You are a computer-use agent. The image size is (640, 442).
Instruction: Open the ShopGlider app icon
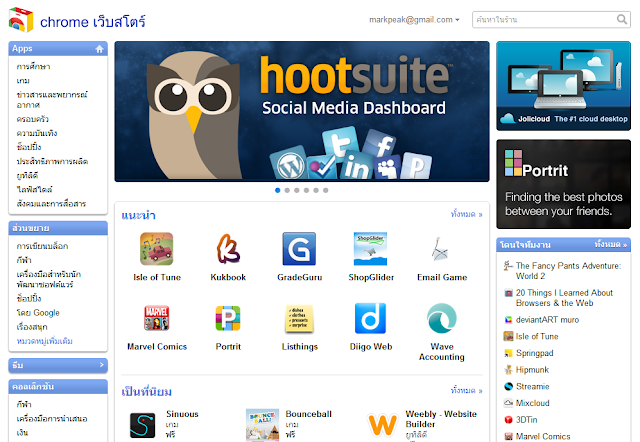pos(371,249)
